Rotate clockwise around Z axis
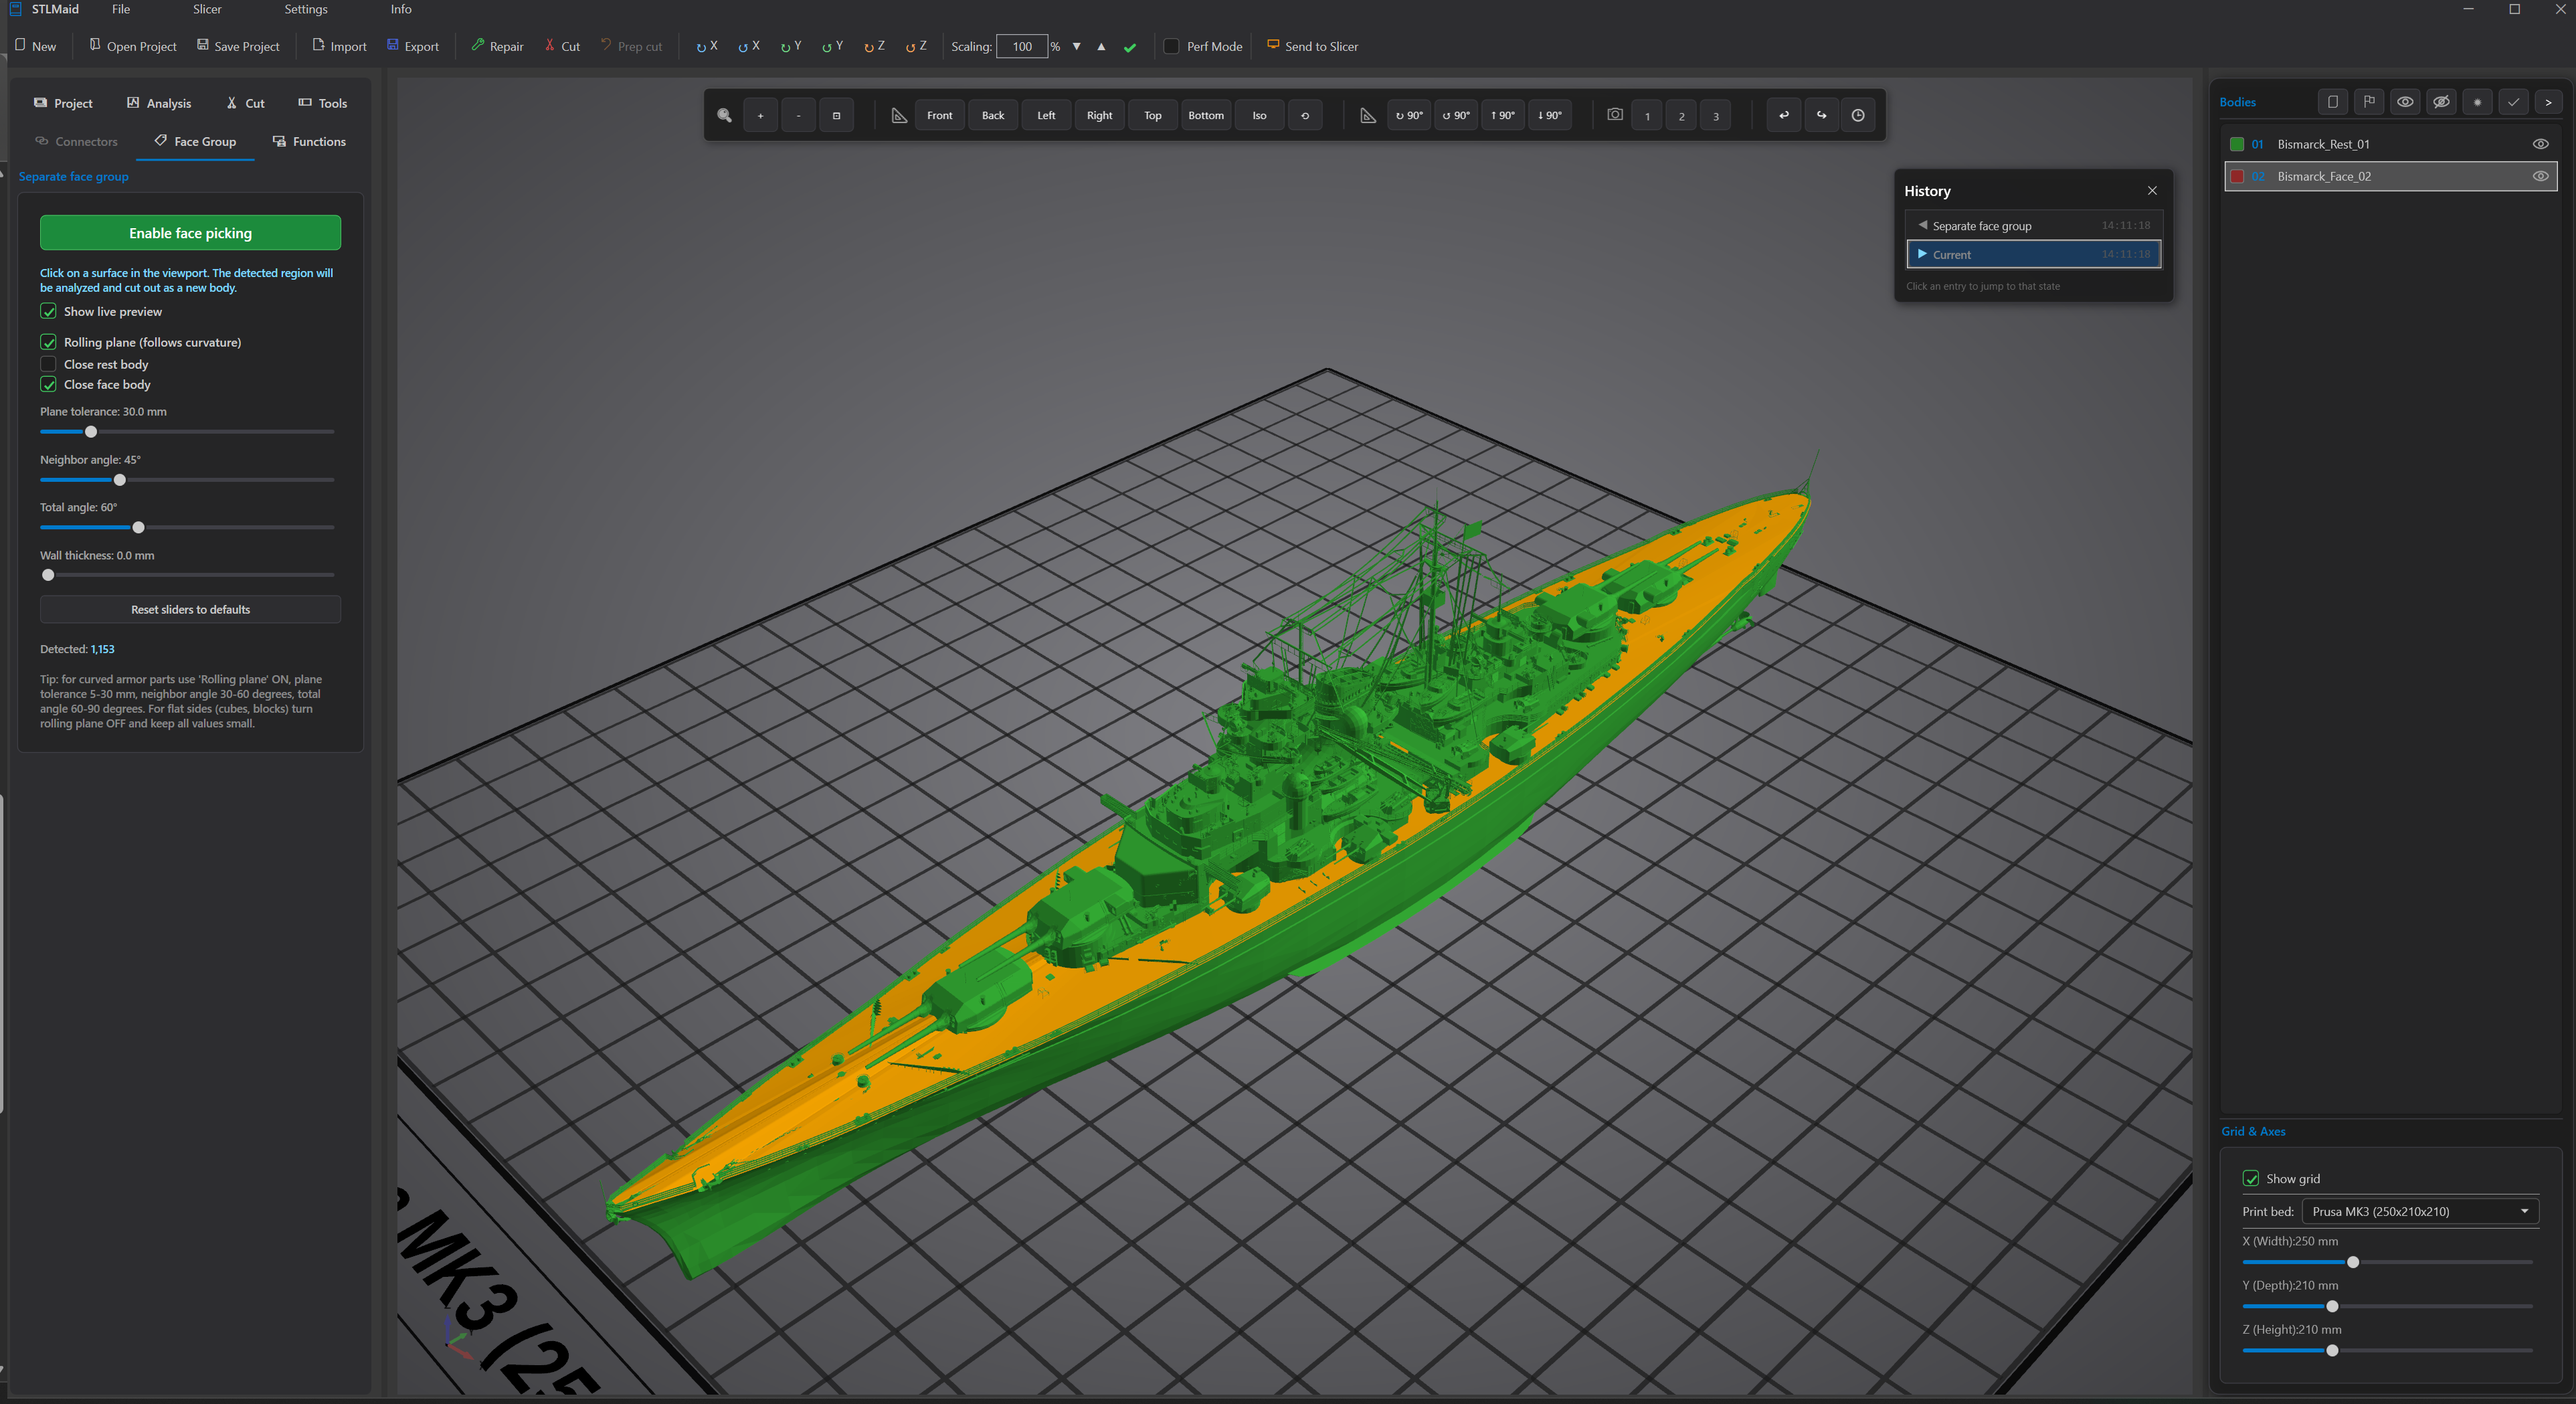 coord(874,46)
